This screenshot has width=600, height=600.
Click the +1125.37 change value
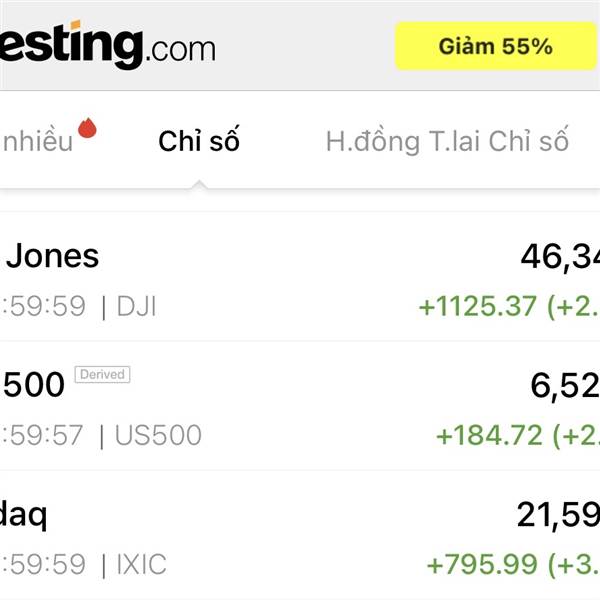pos(478,306)
